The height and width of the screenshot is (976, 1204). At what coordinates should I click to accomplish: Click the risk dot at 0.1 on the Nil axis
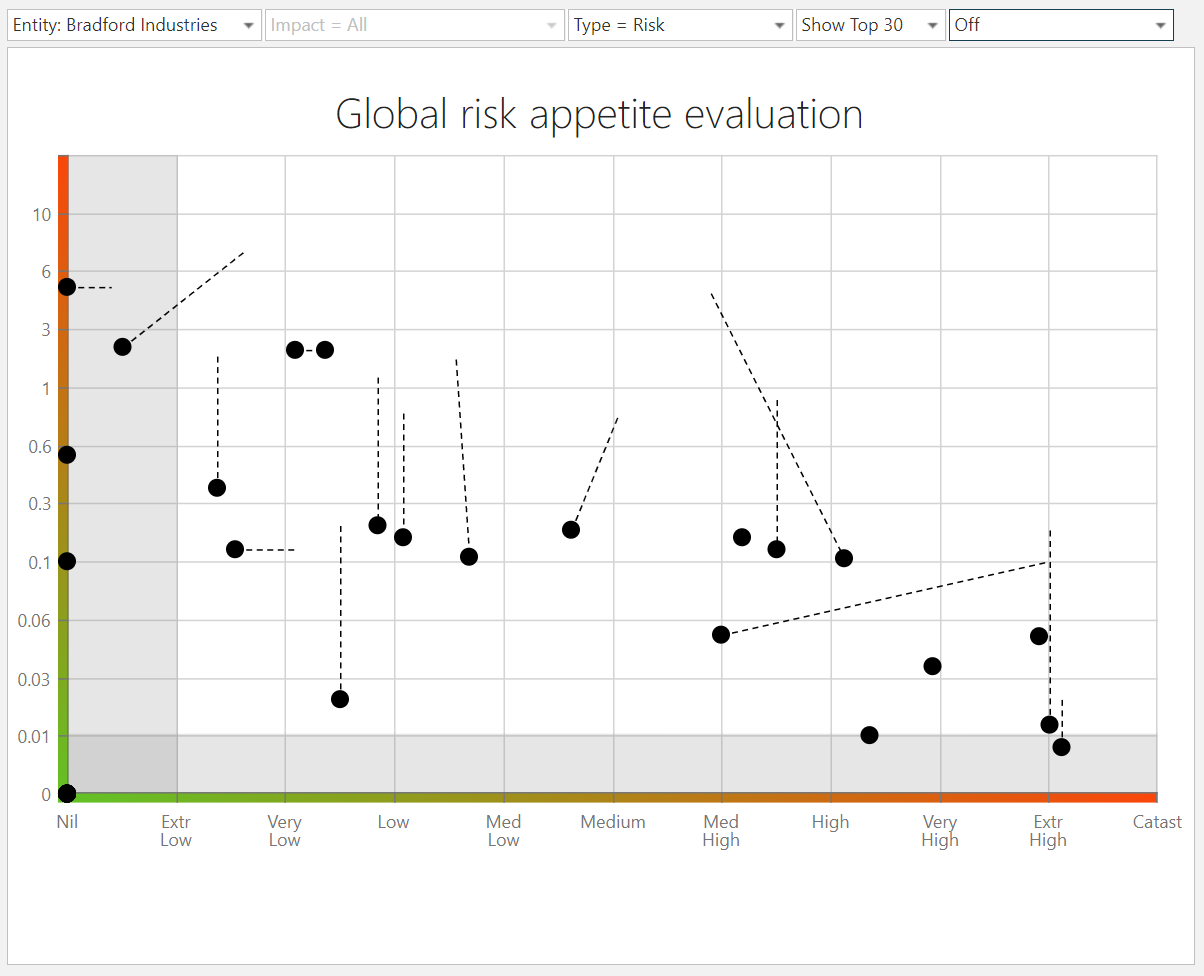(67, 561)
